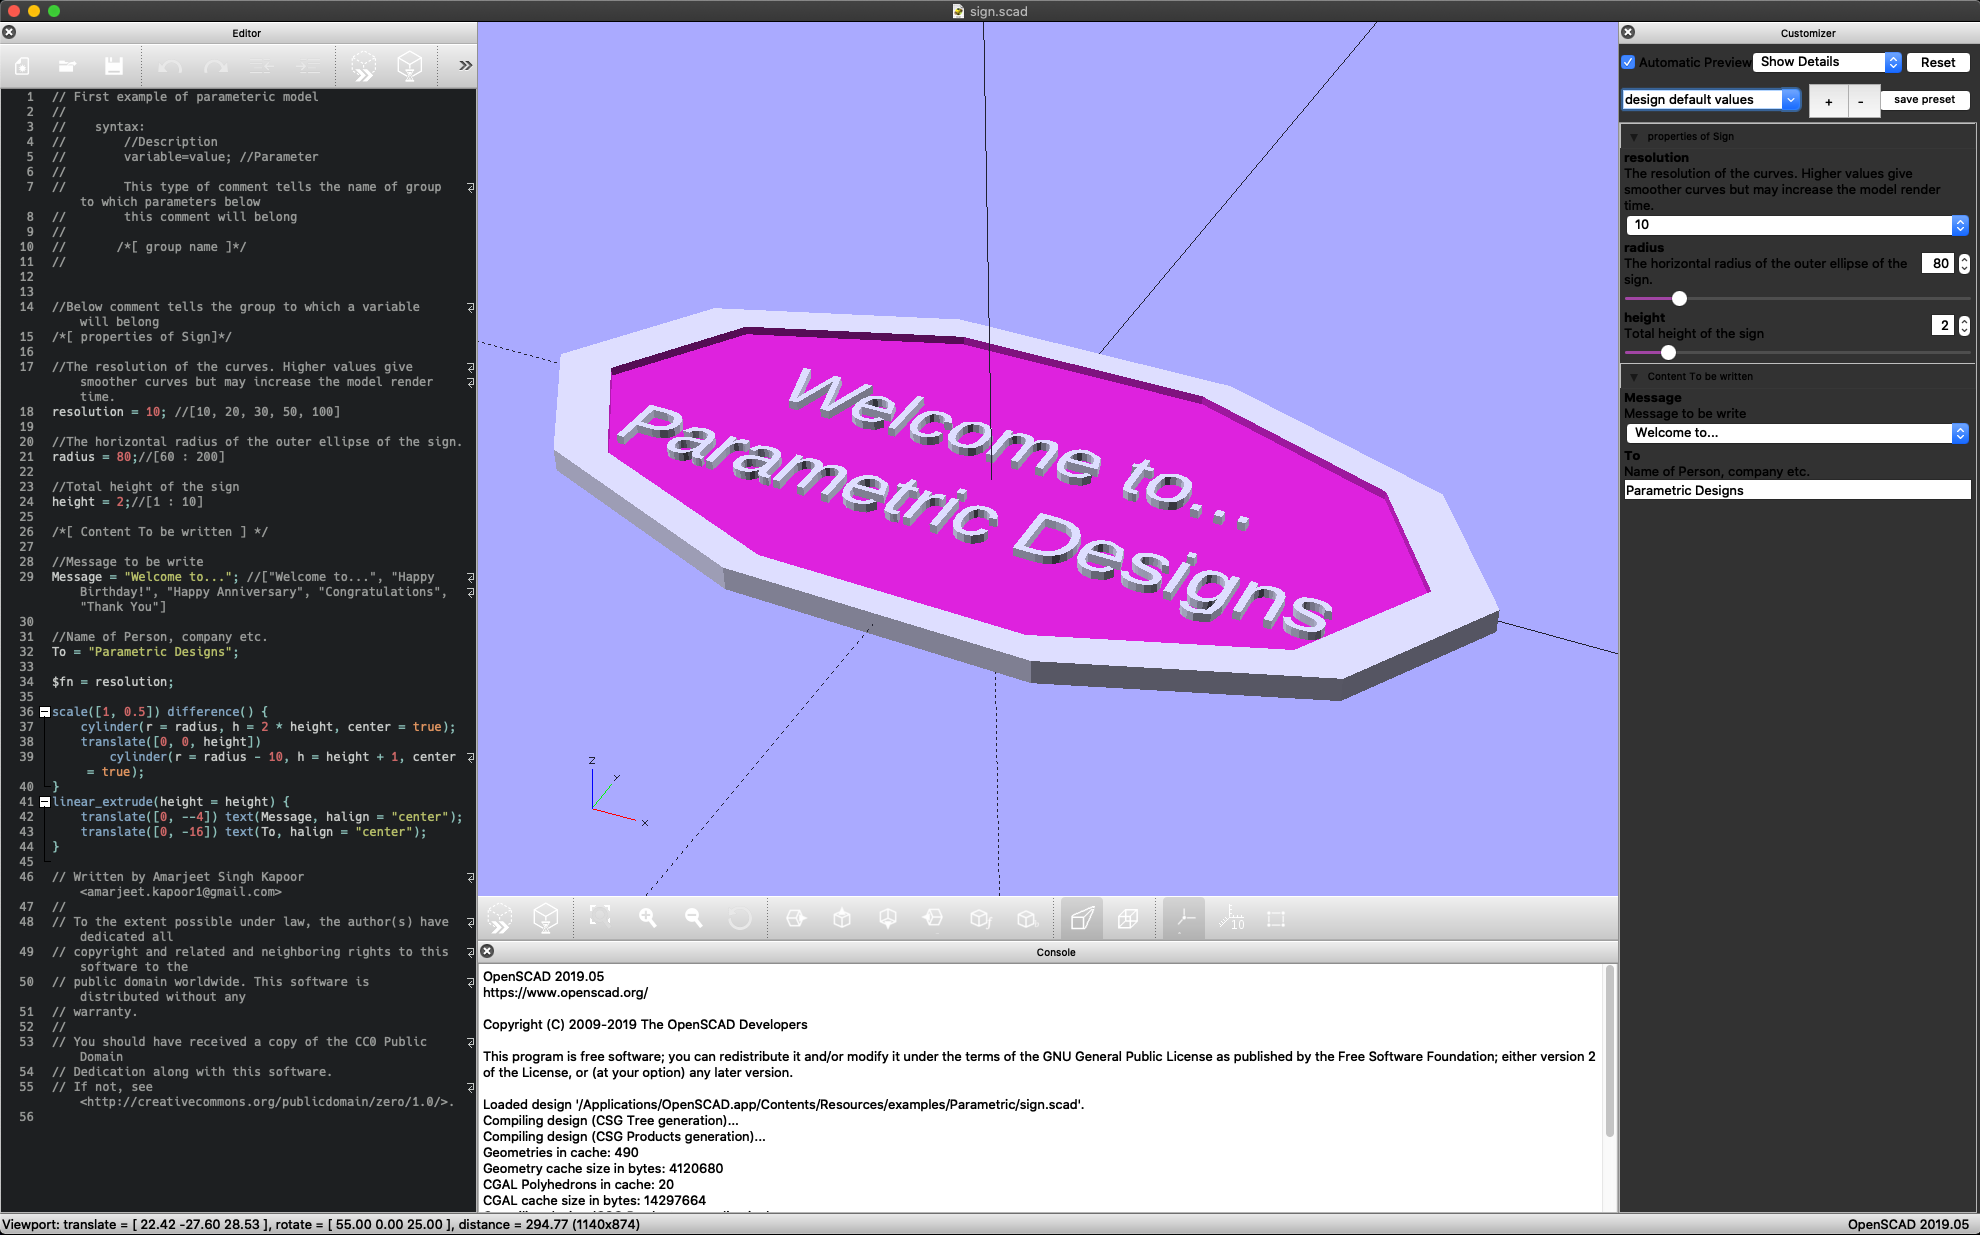Click the save preset button
Viewport: 1980px width, 1235px height.
point(1924,99)
